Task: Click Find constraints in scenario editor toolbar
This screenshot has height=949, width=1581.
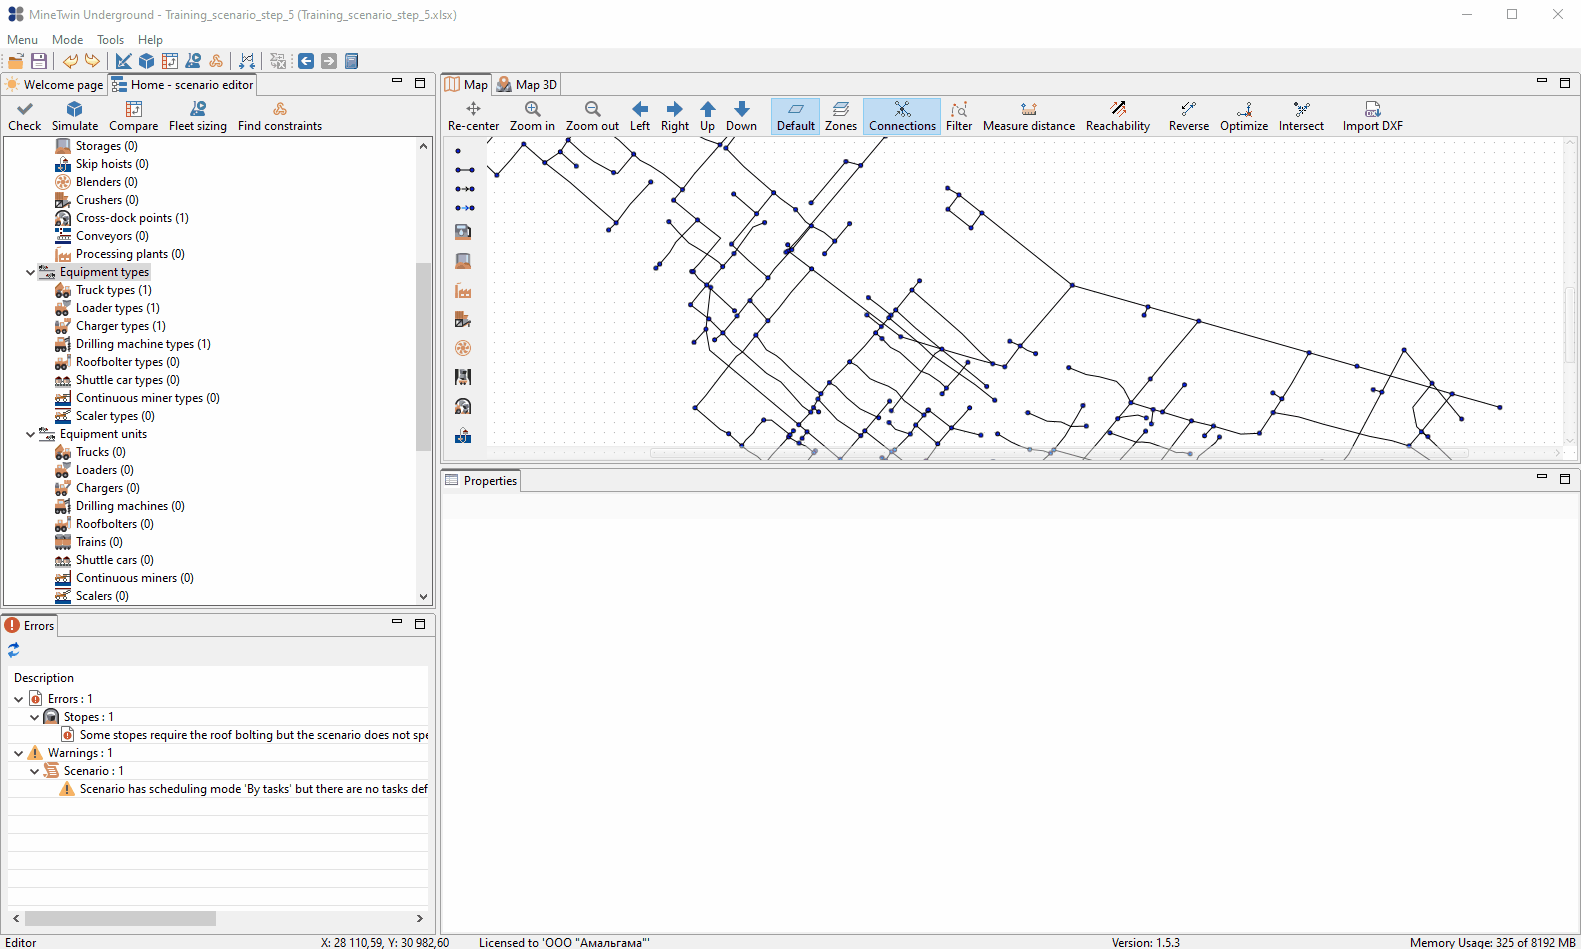Action: click(280, 116)
